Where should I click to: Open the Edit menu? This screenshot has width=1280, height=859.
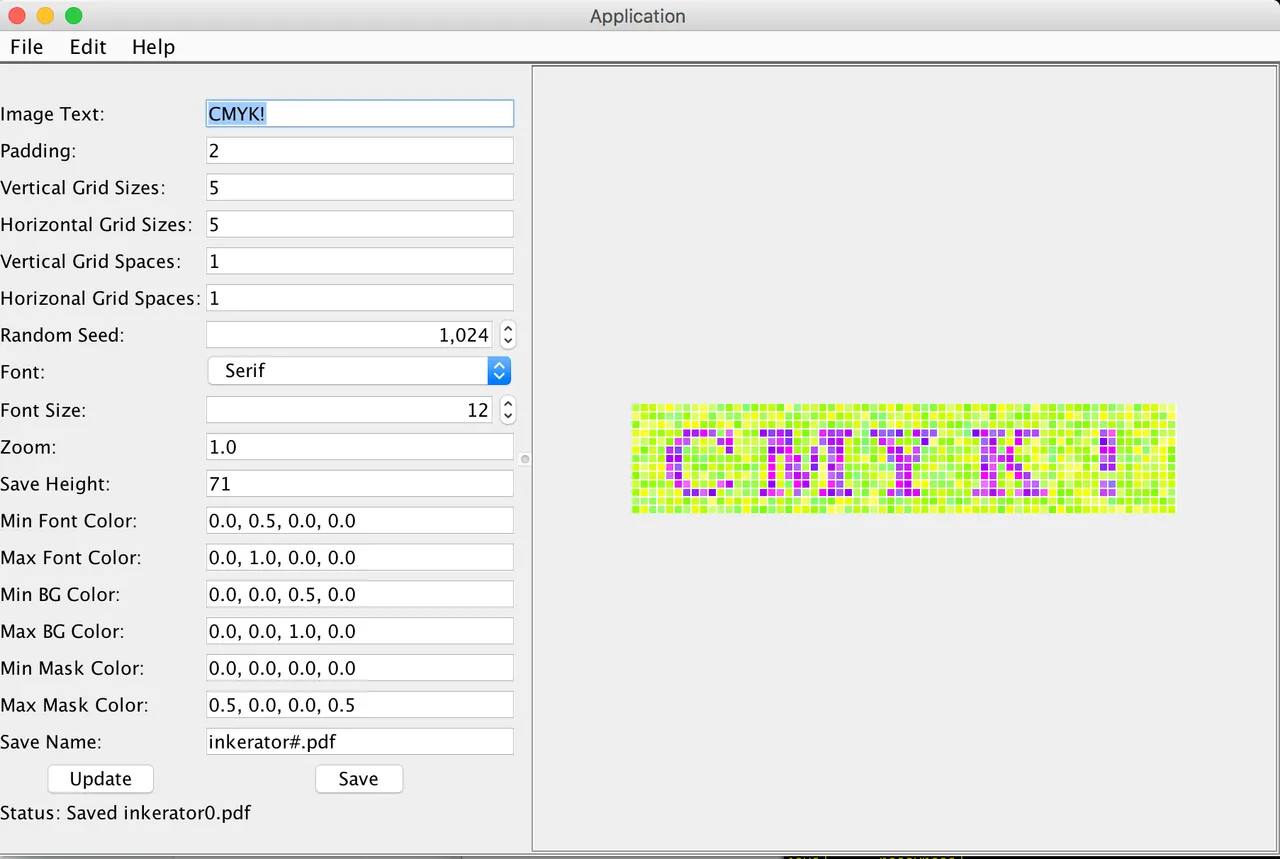[x=88, y=47]
